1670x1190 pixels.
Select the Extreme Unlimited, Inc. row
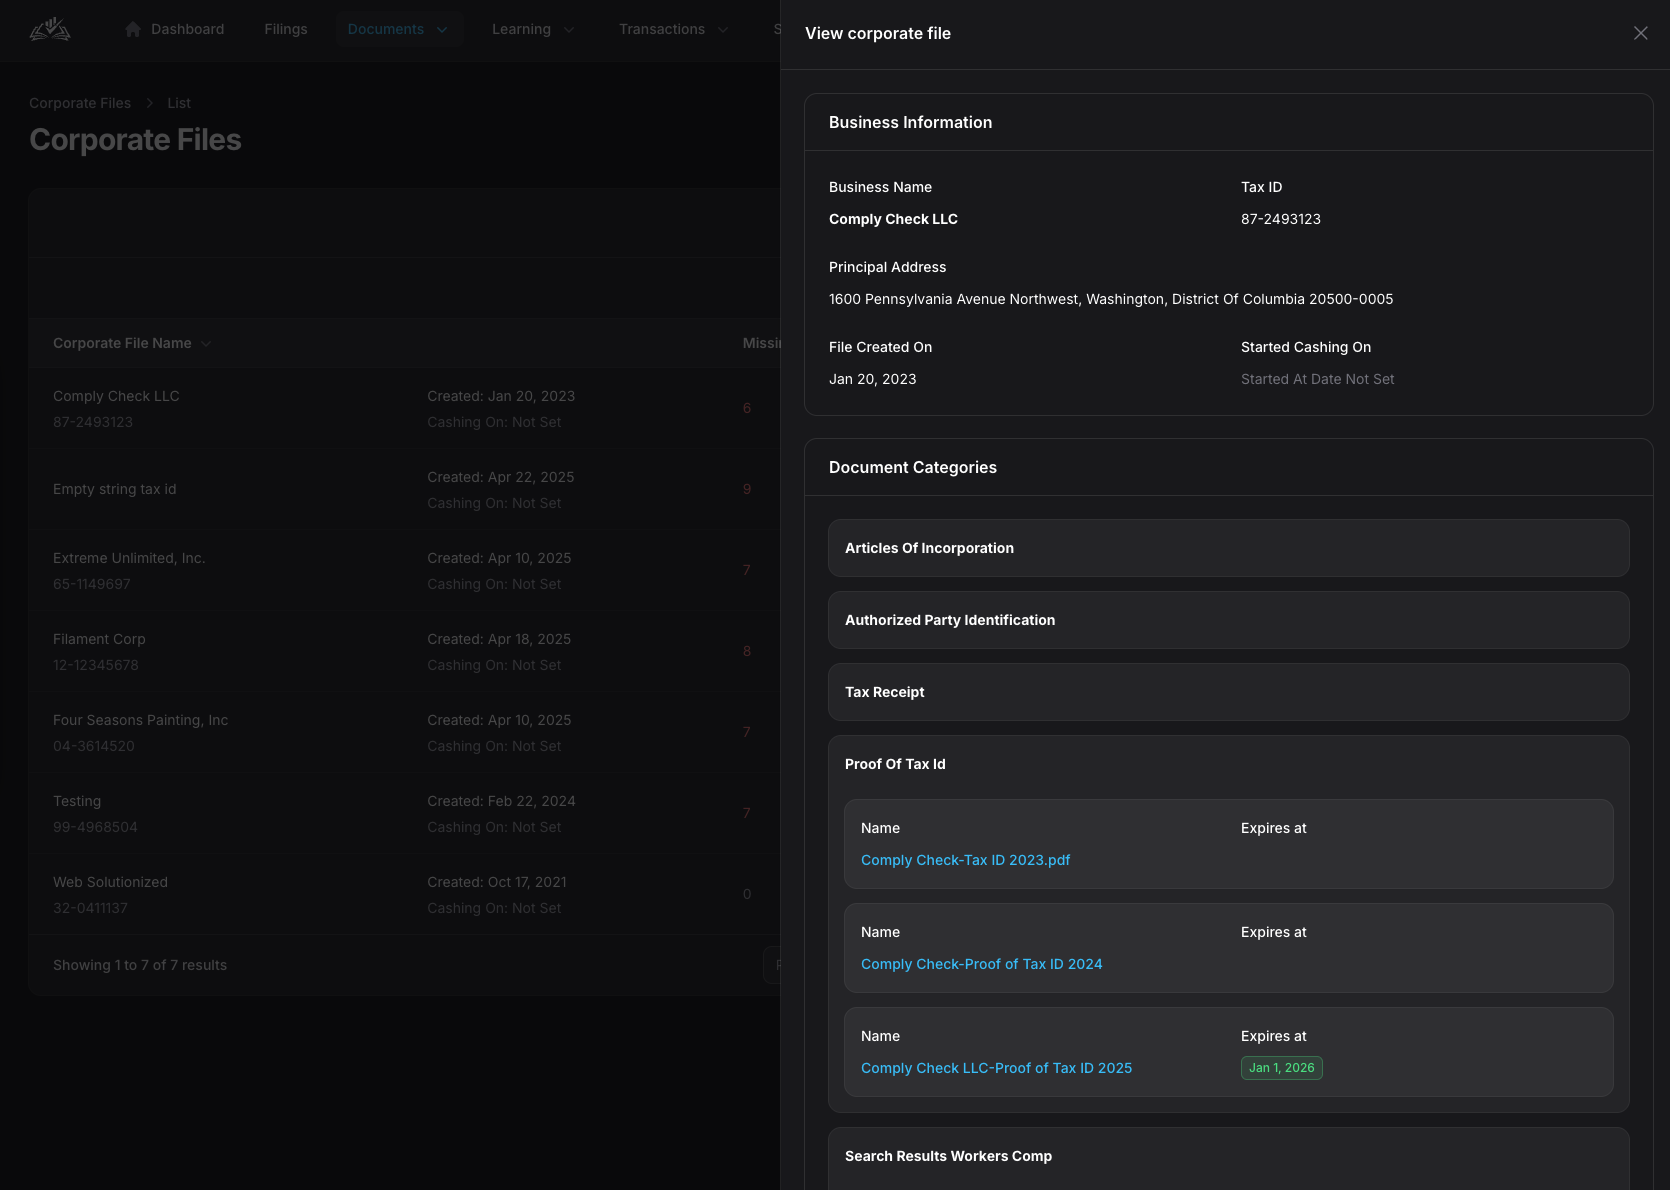tap(404, 570)
